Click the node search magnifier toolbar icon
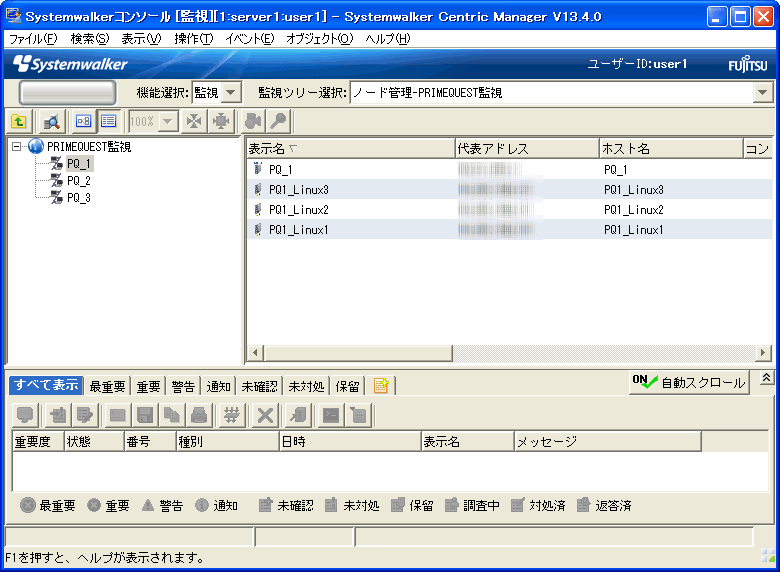 pyautogui.click(x=51, y=121)
